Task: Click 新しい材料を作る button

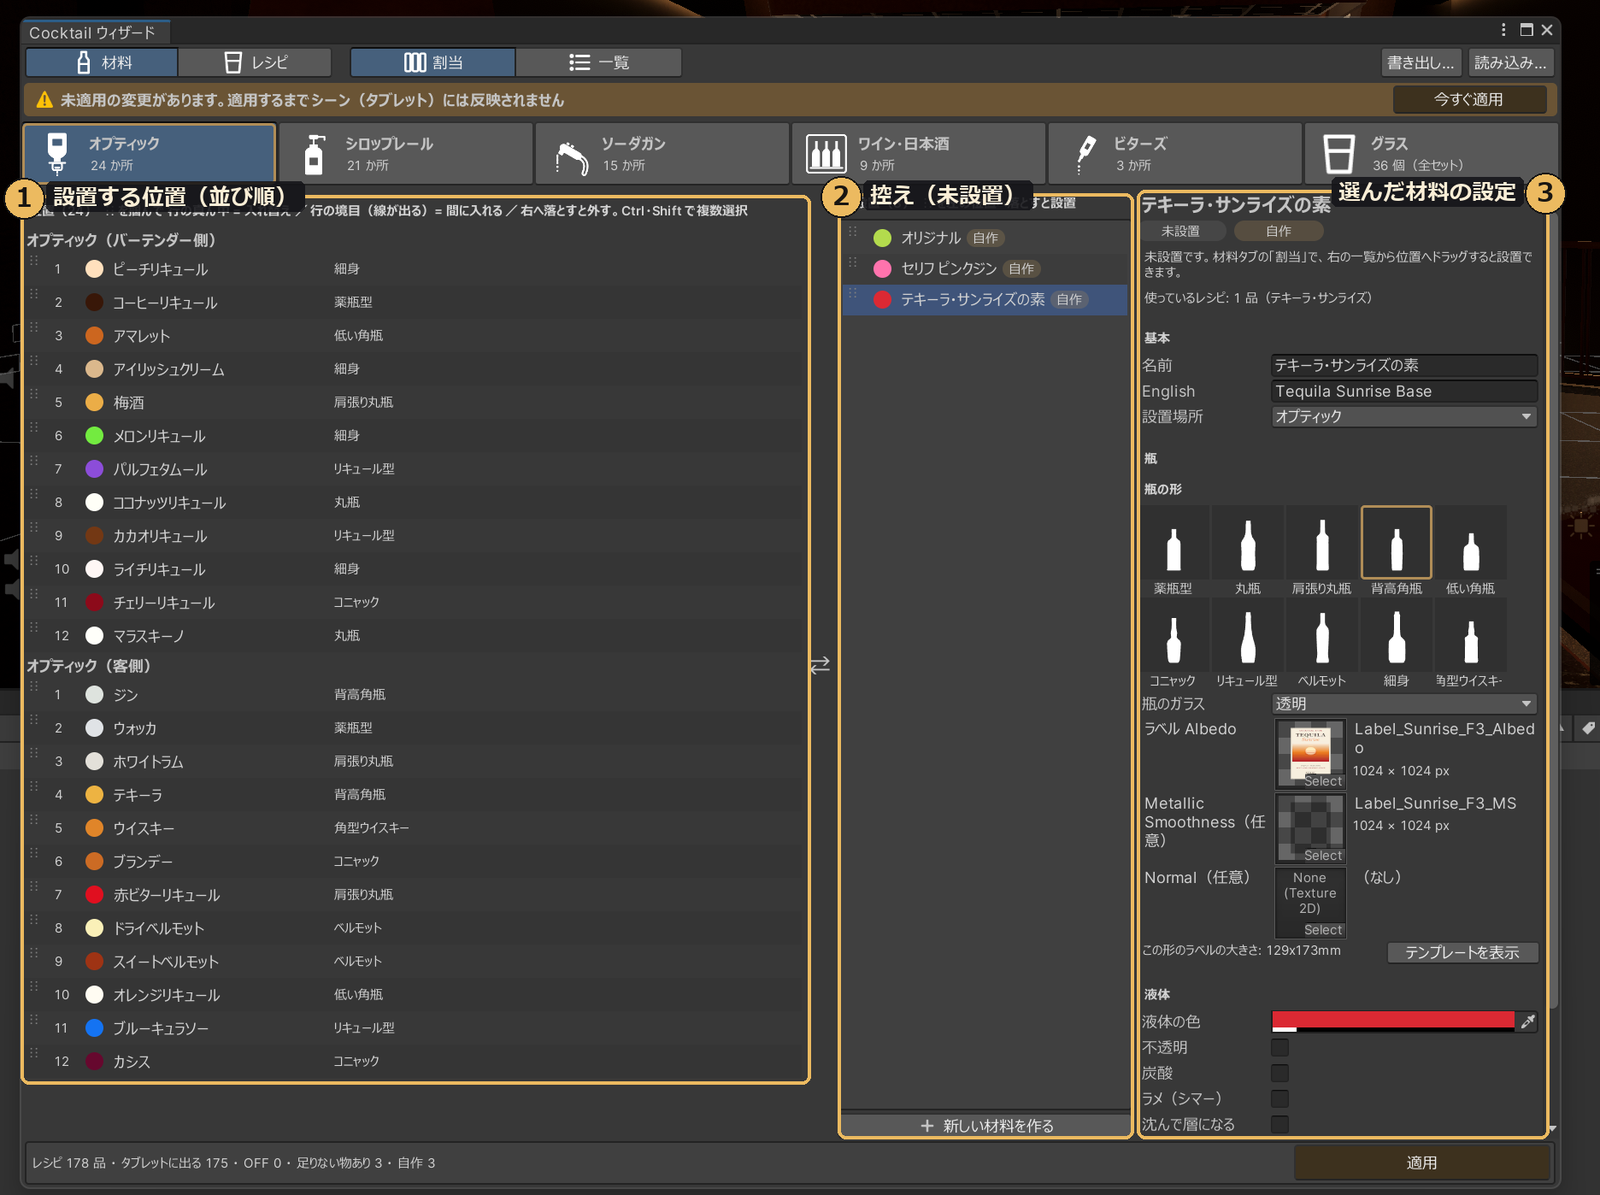Action: click(986, 1126)
